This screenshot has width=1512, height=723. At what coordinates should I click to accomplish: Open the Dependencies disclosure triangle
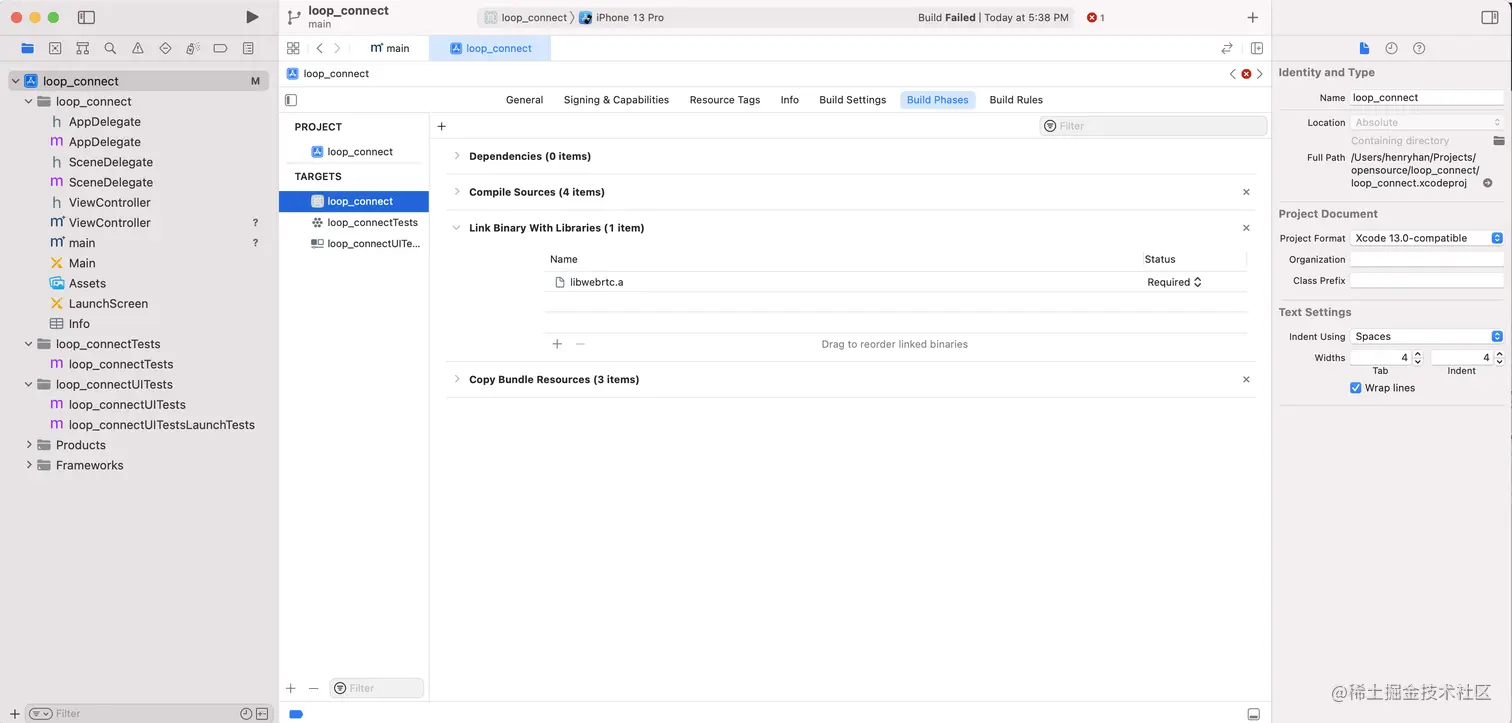457,156
